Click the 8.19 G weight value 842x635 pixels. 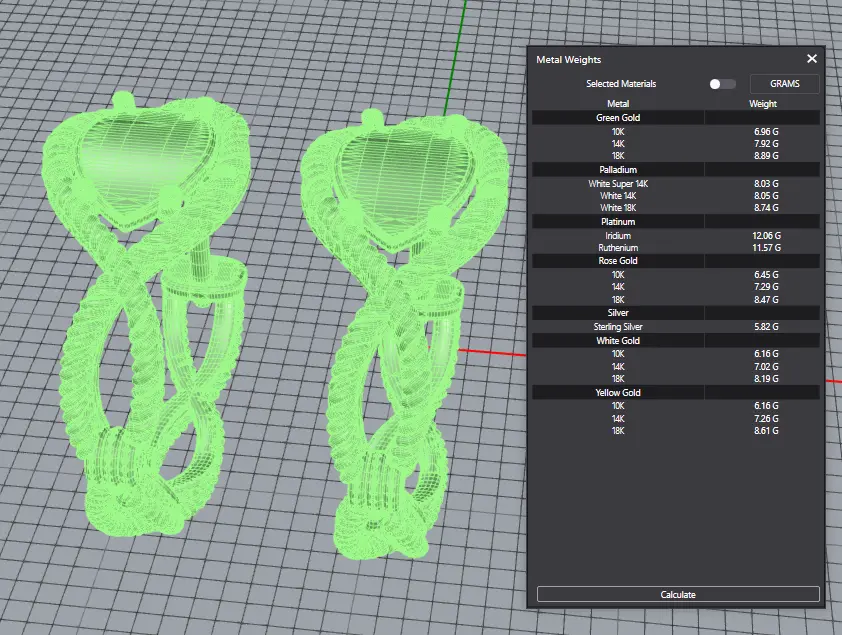click(766, 379)
